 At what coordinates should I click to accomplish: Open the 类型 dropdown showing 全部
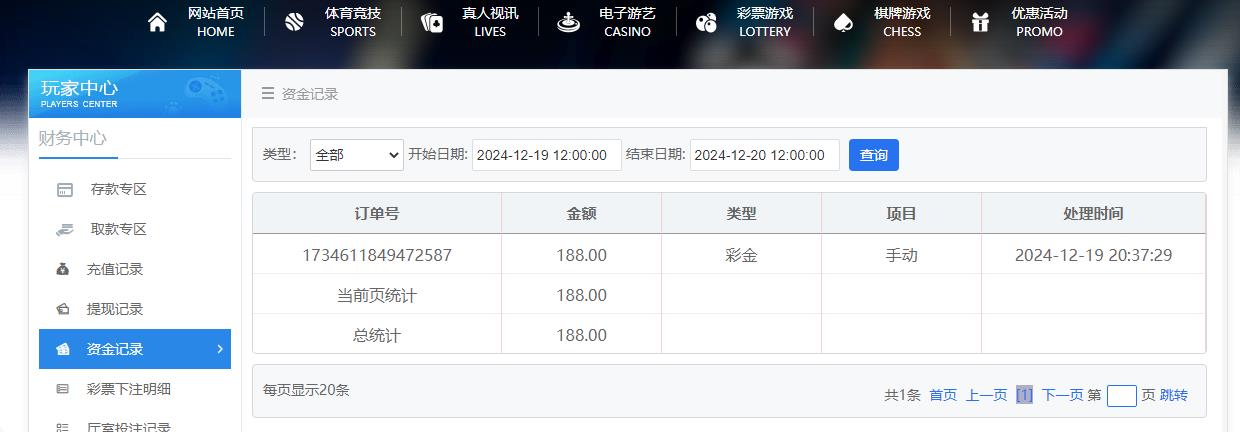pos(356,155)
